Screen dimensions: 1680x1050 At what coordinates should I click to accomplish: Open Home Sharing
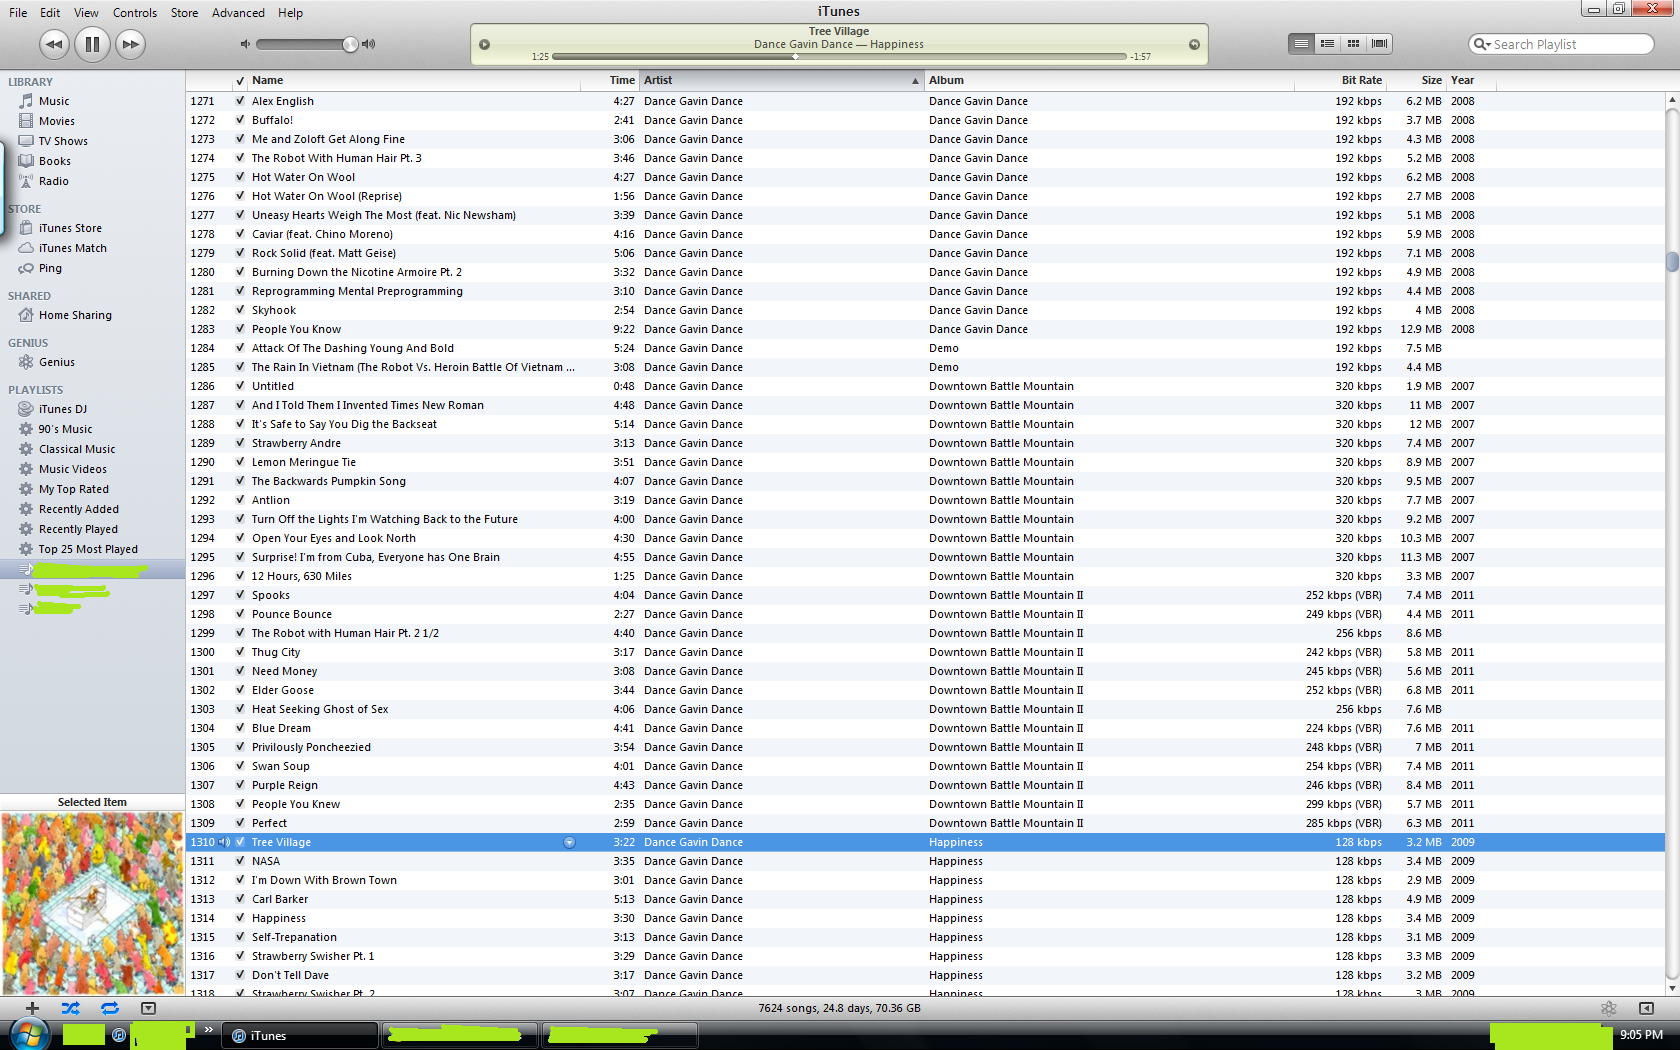[75, 315]
